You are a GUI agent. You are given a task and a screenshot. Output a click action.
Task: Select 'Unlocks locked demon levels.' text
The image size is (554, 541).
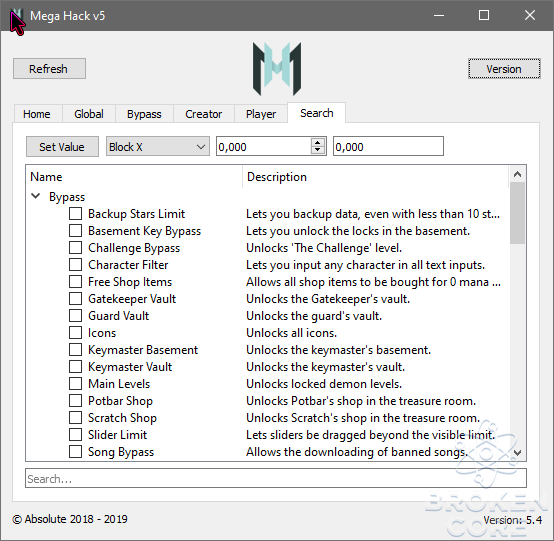(x=324, y=384)
